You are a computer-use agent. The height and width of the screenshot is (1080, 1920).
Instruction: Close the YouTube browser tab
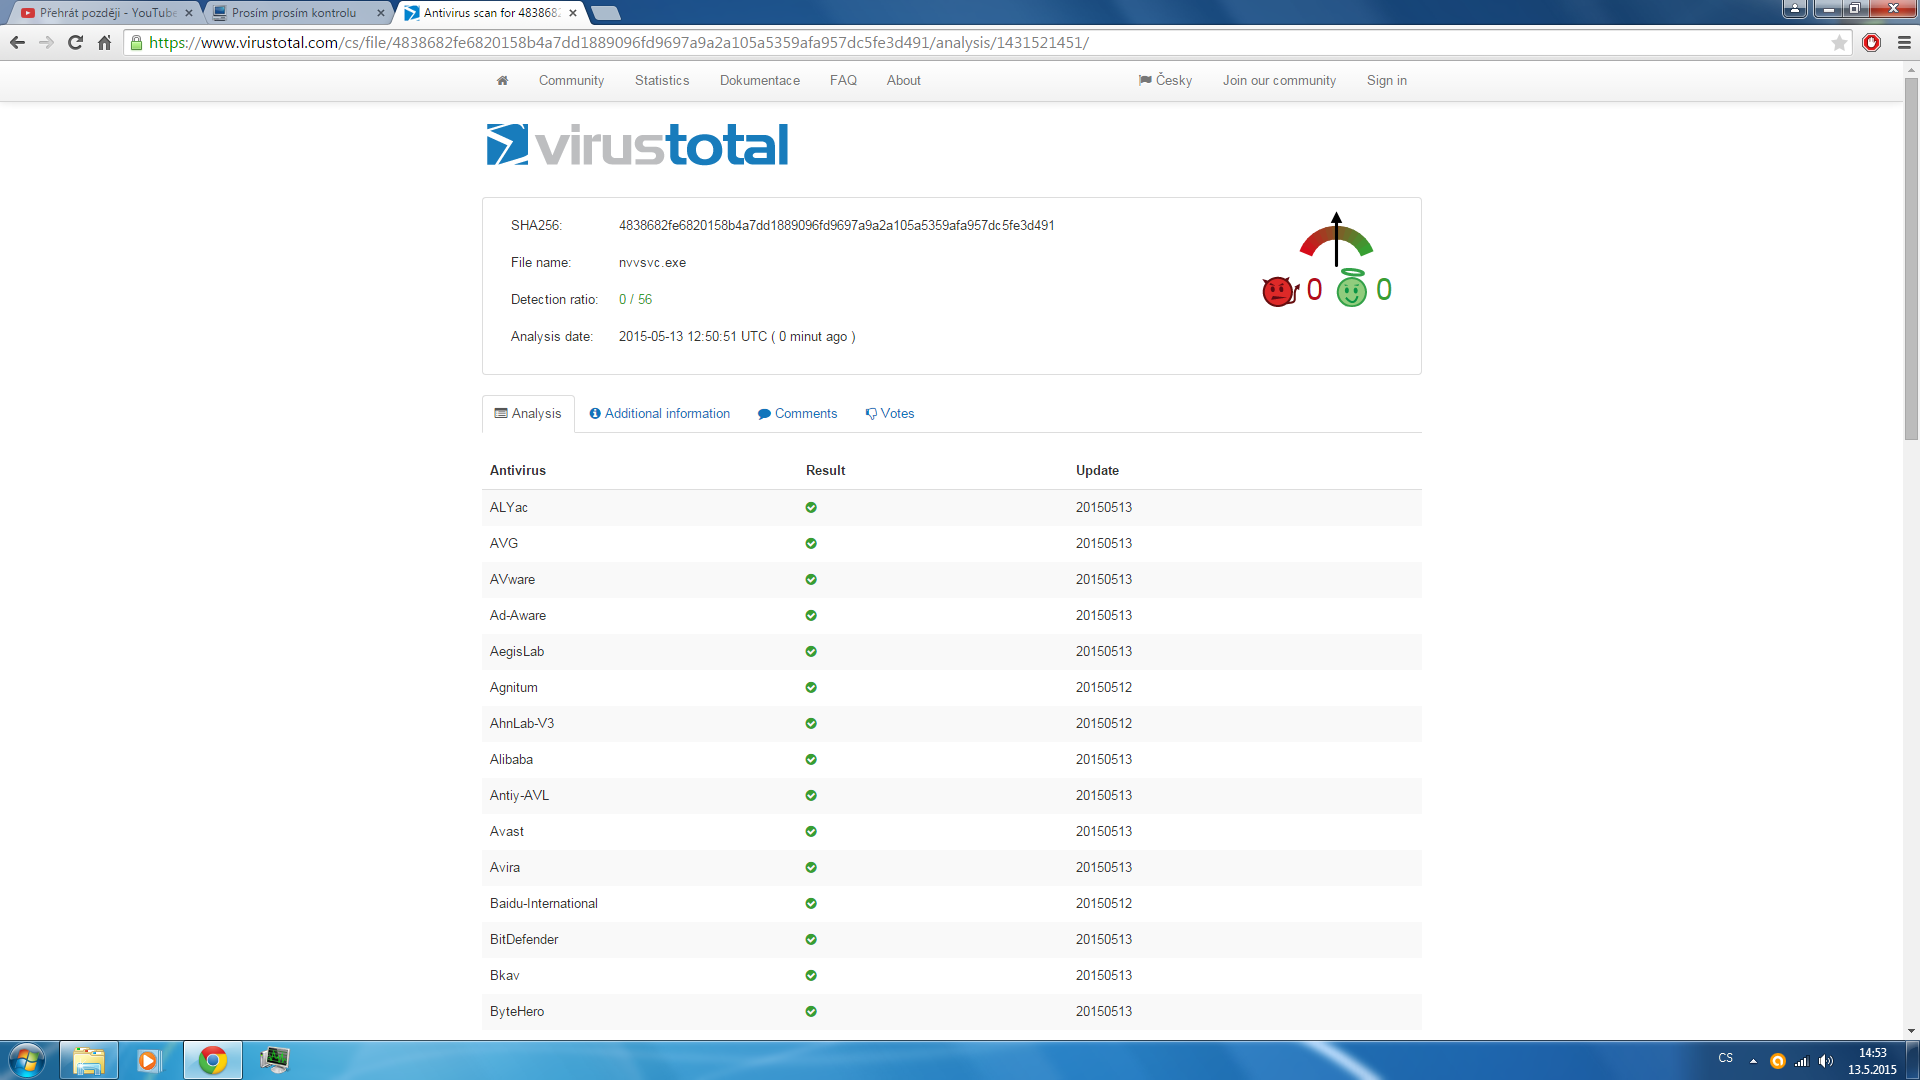[x=189, y=13]
